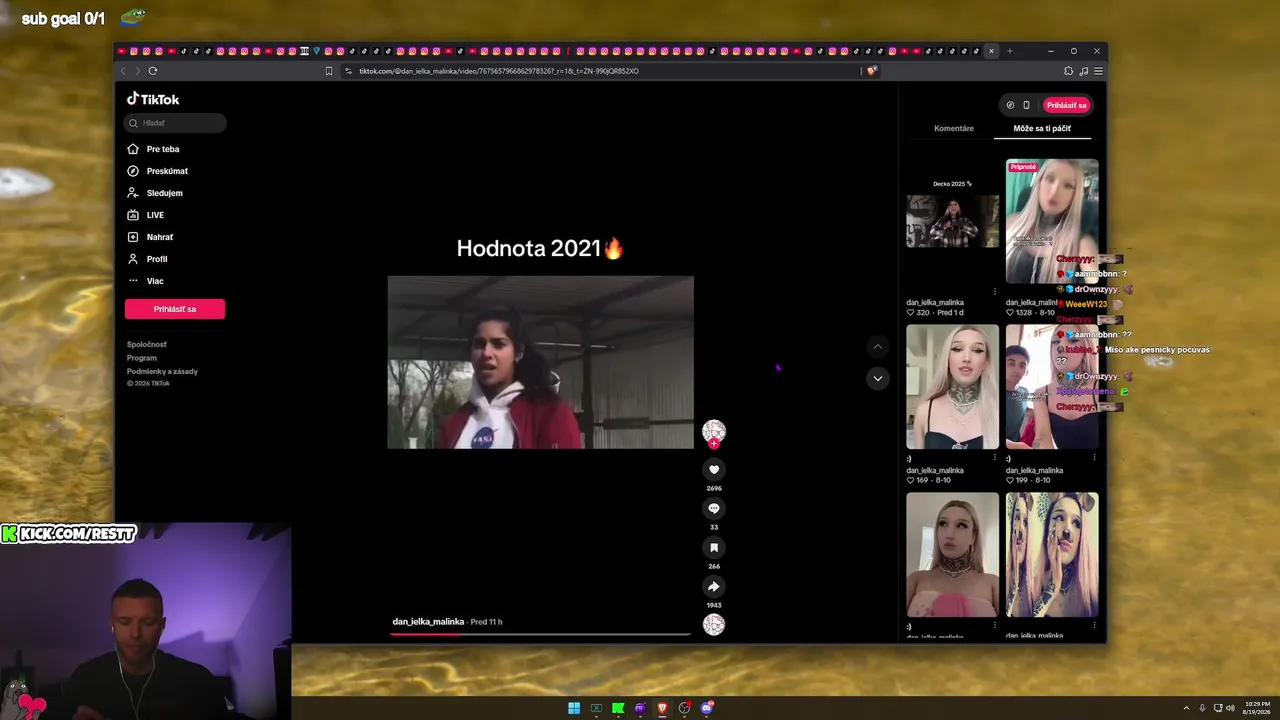This screenshot has width=1280, height=720.
Task: Open the video thumbnail with 169 likes
Action: click(x=952, y=387)
